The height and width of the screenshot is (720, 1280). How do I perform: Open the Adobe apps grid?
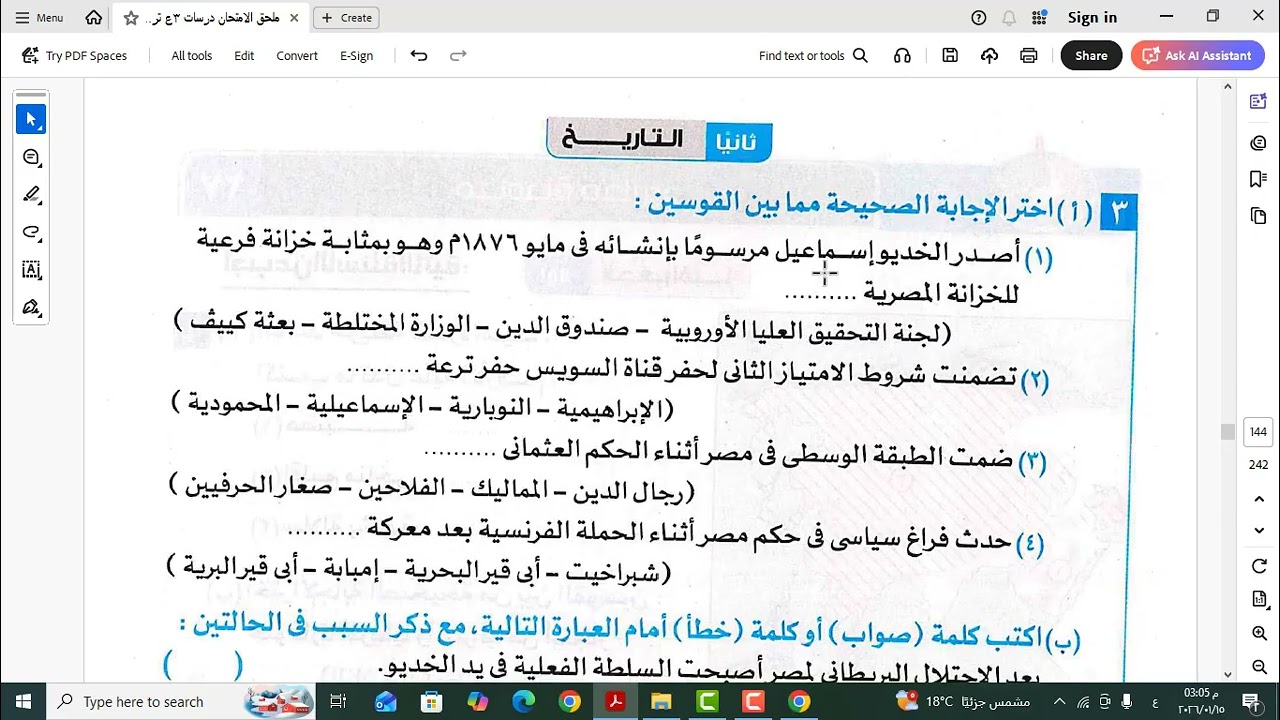[1039, 18]
